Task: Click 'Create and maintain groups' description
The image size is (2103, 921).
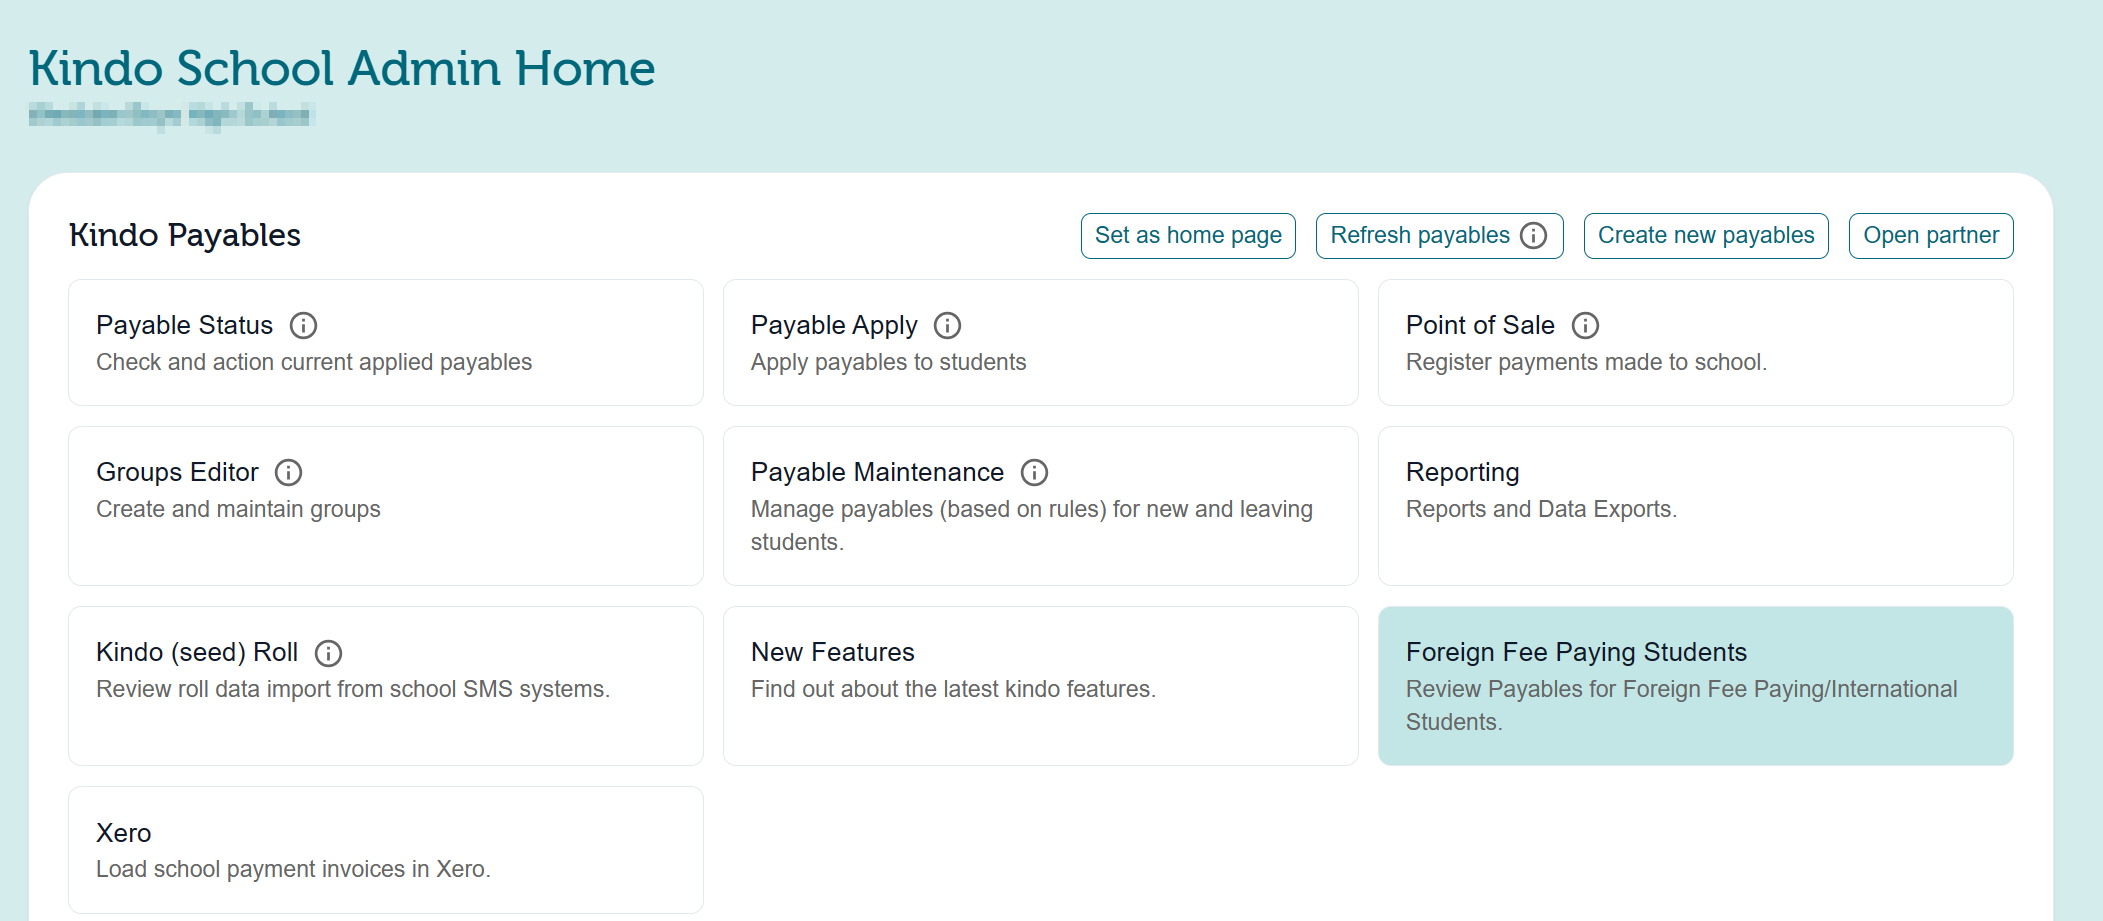Action: point(238,510)
